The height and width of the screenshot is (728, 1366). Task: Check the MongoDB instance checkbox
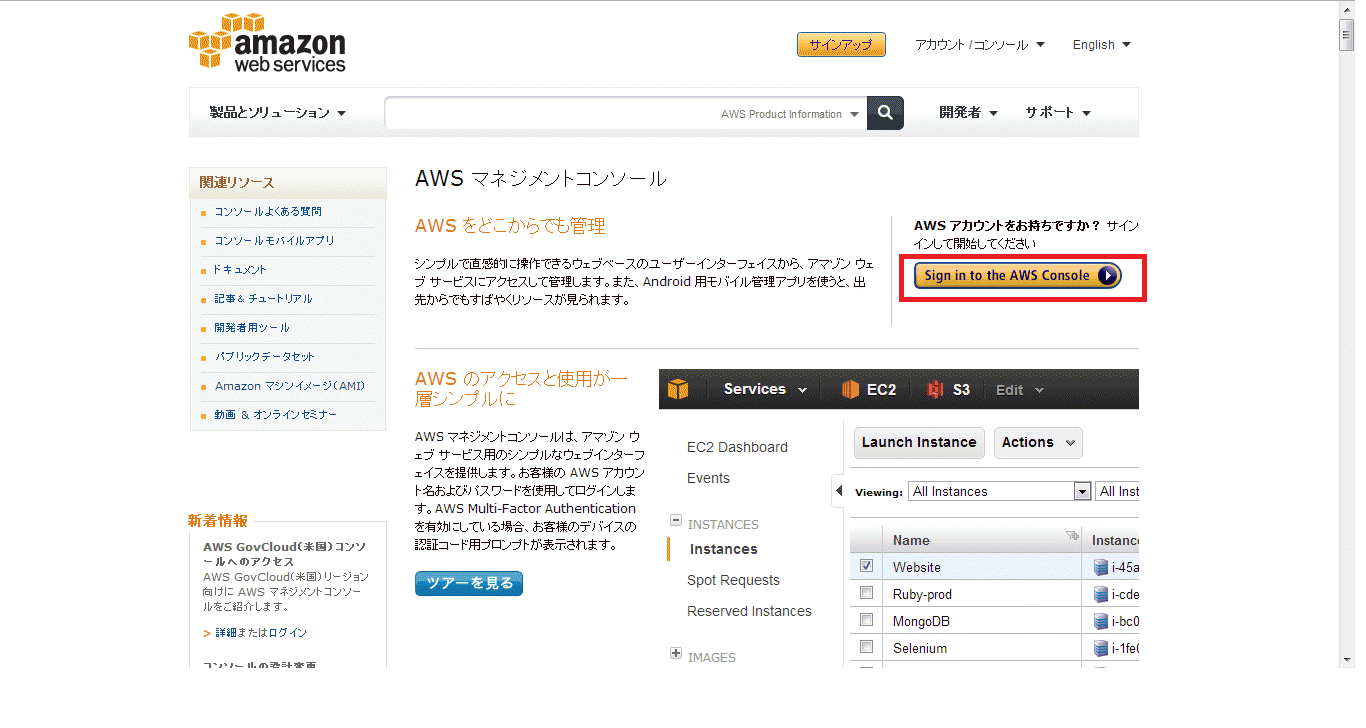click(867, 620)
